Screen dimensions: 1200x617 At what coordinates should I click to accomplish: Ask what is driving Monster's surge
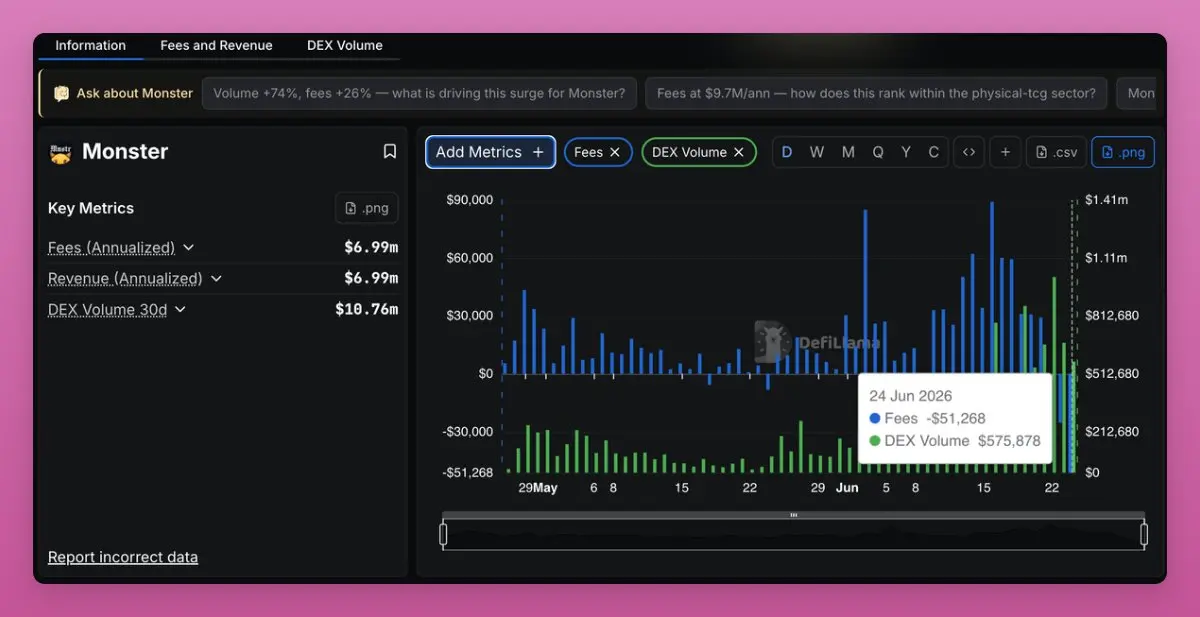[x=420, y=93]
